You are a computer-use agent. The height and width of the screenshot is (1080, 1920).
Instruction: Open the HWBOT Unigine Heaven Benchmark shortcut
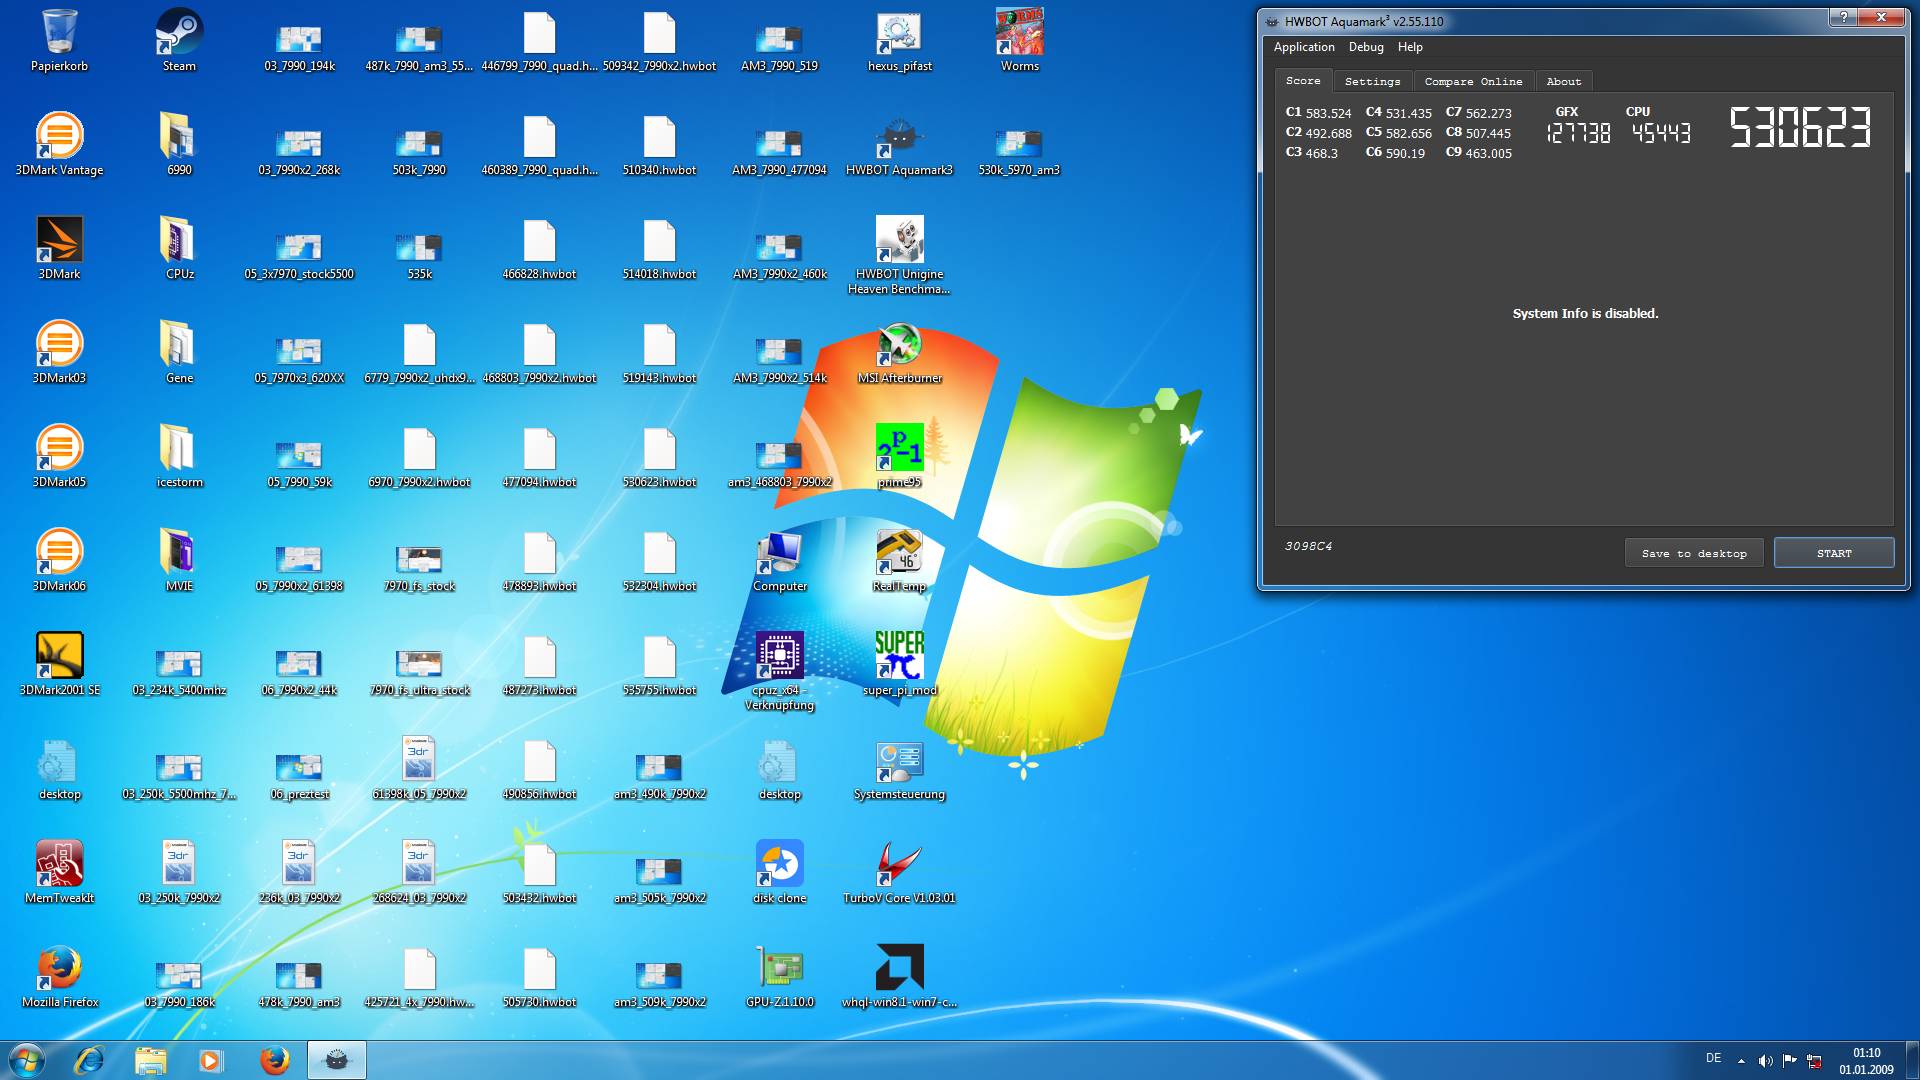tap(899, 255)
